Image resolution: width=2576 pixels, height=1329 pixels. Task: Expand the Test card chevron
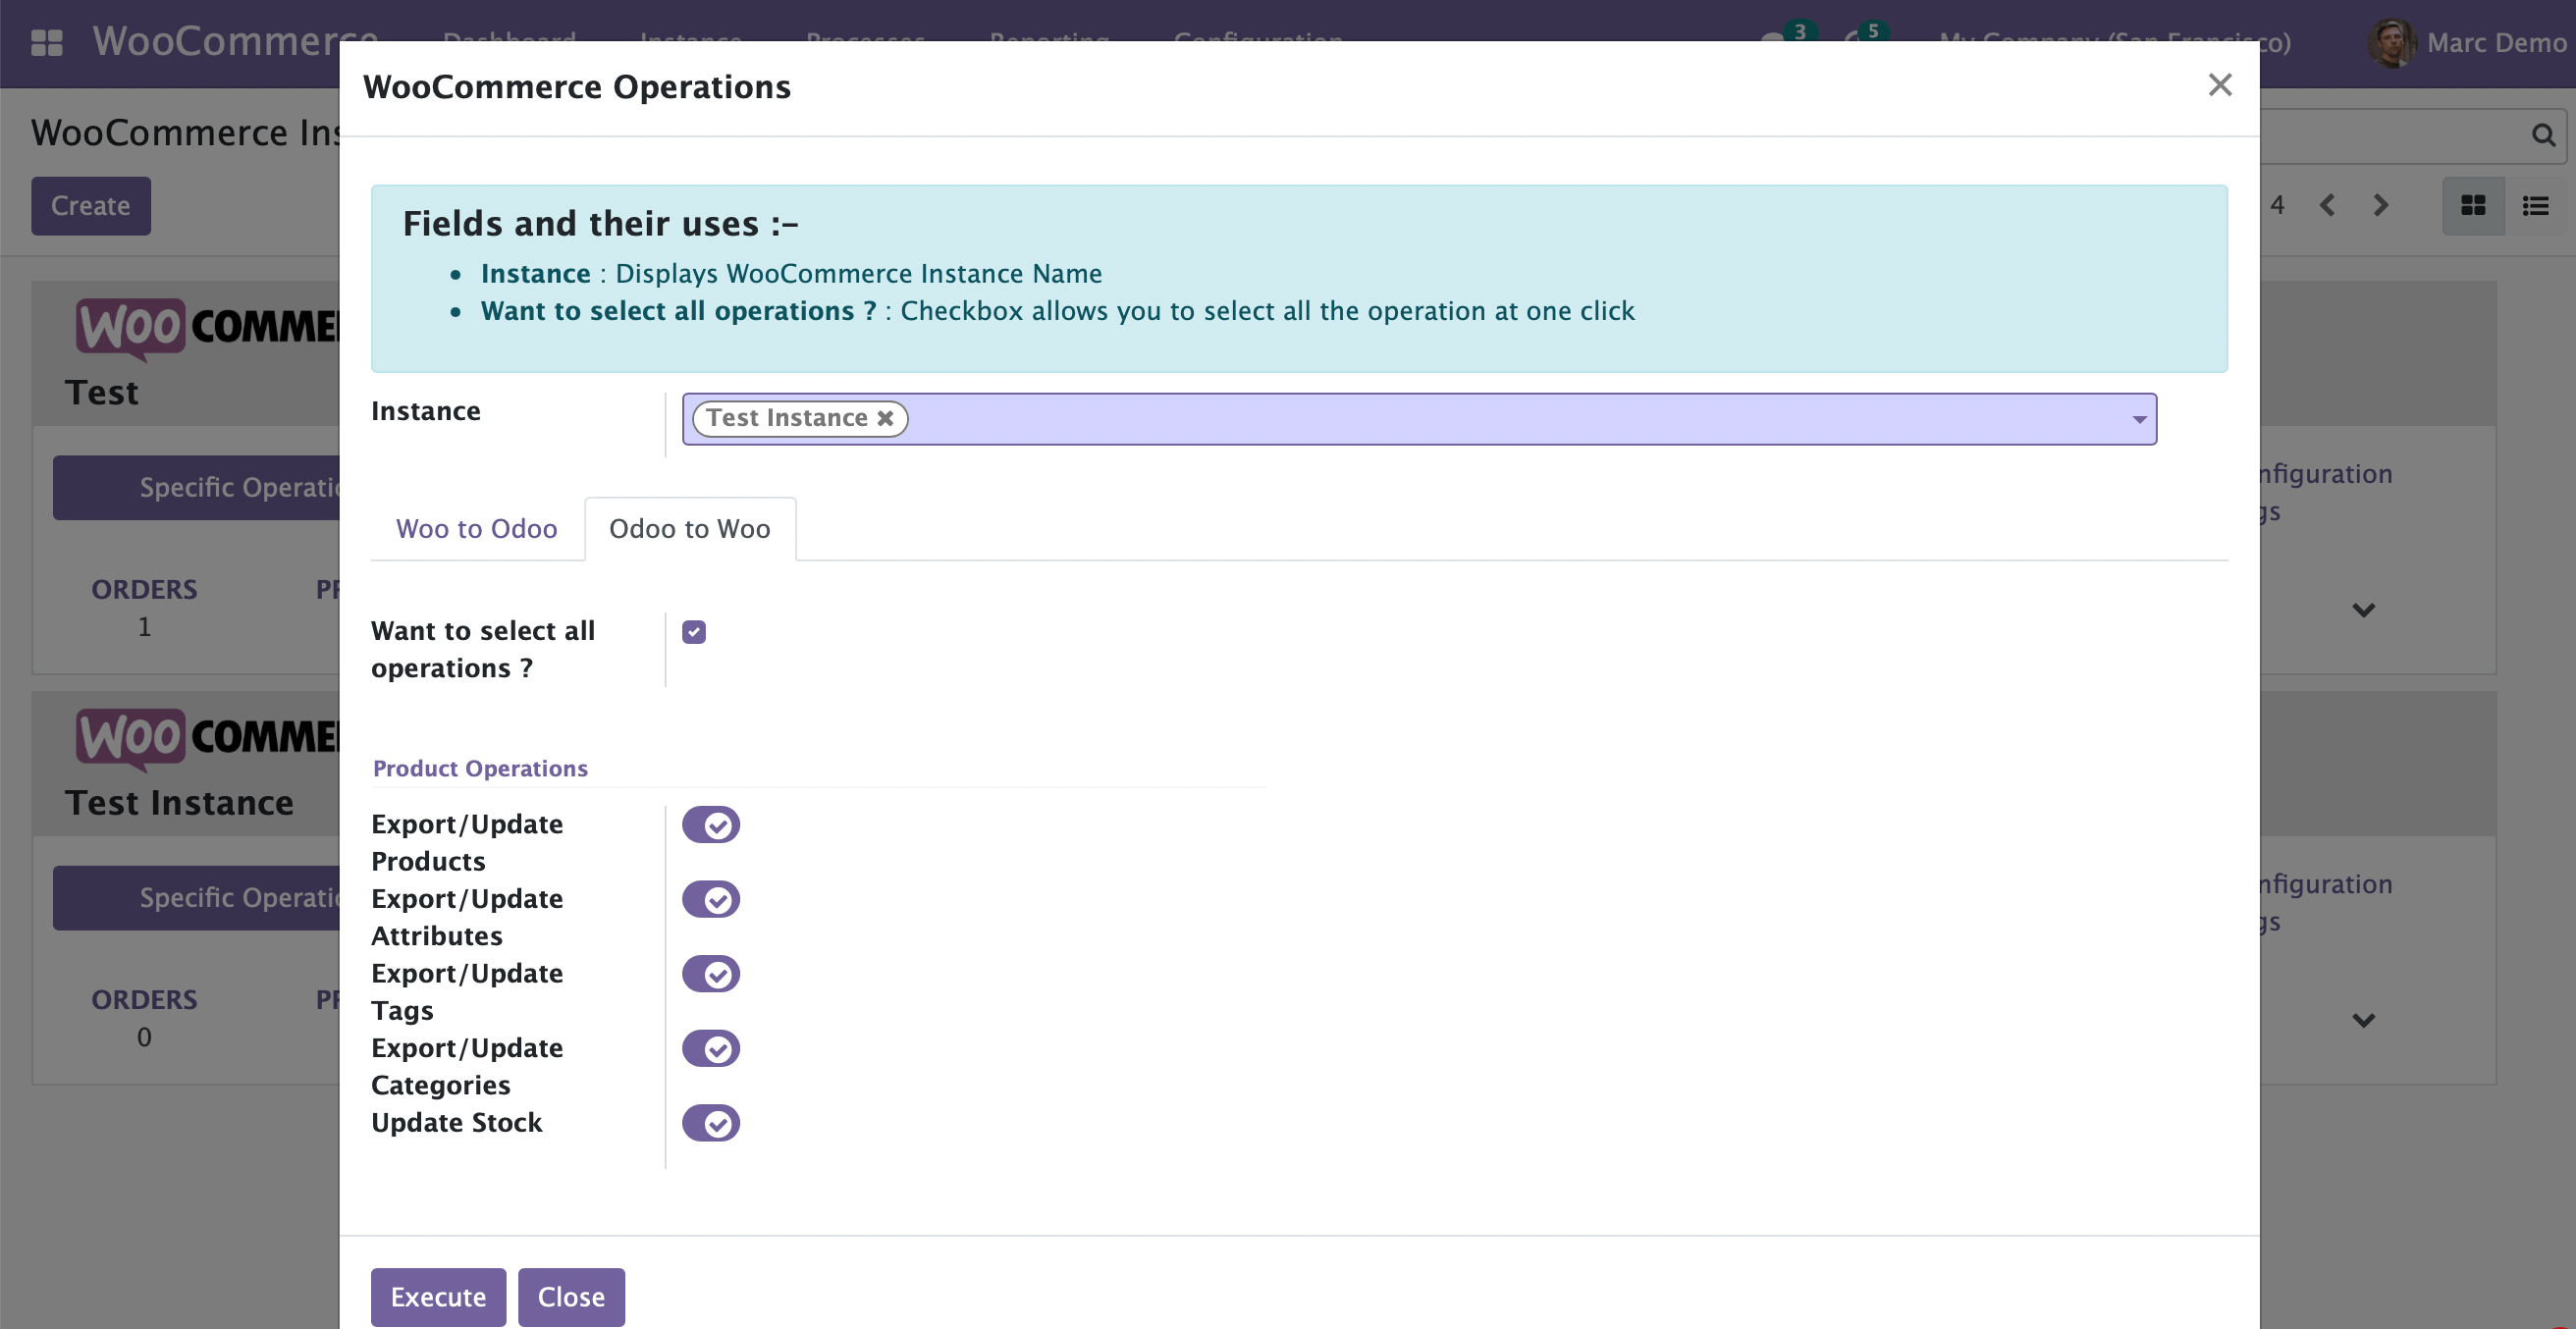coord(2363,610)
